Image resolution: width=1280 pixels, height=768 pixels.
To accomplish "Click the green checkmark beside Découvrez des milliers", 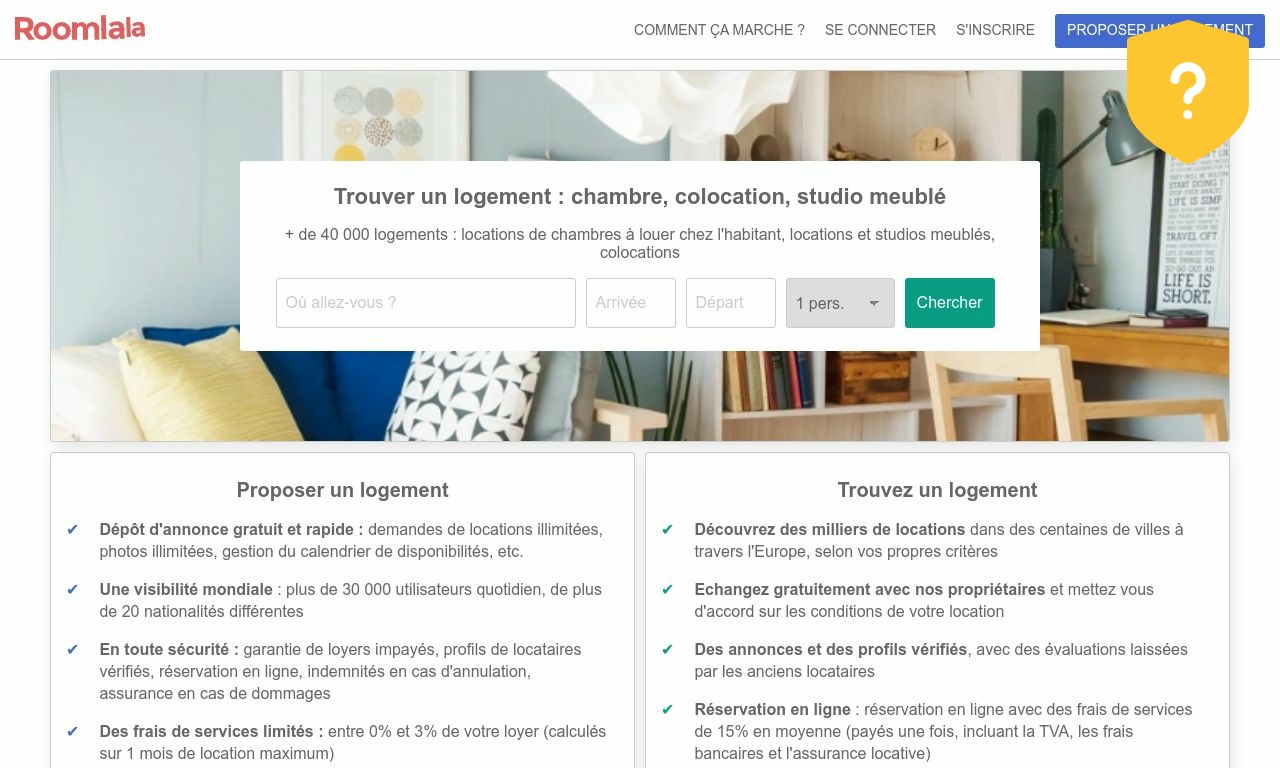I will point(667,530).
